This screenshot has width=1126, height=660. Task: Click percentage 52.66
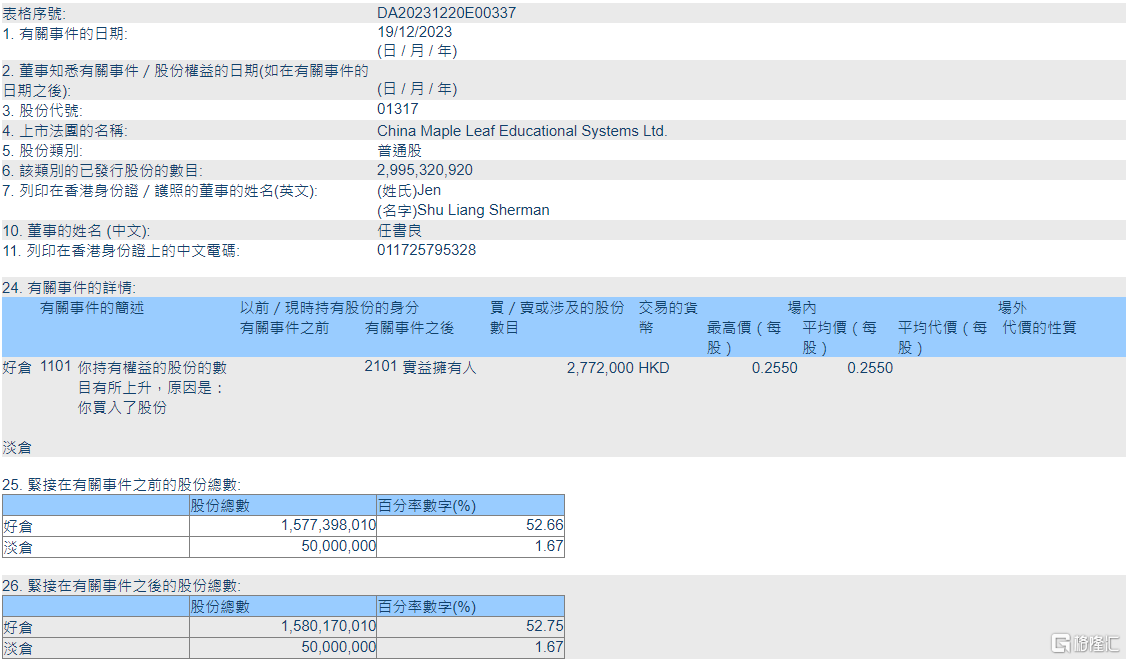[x=544, y=526]
